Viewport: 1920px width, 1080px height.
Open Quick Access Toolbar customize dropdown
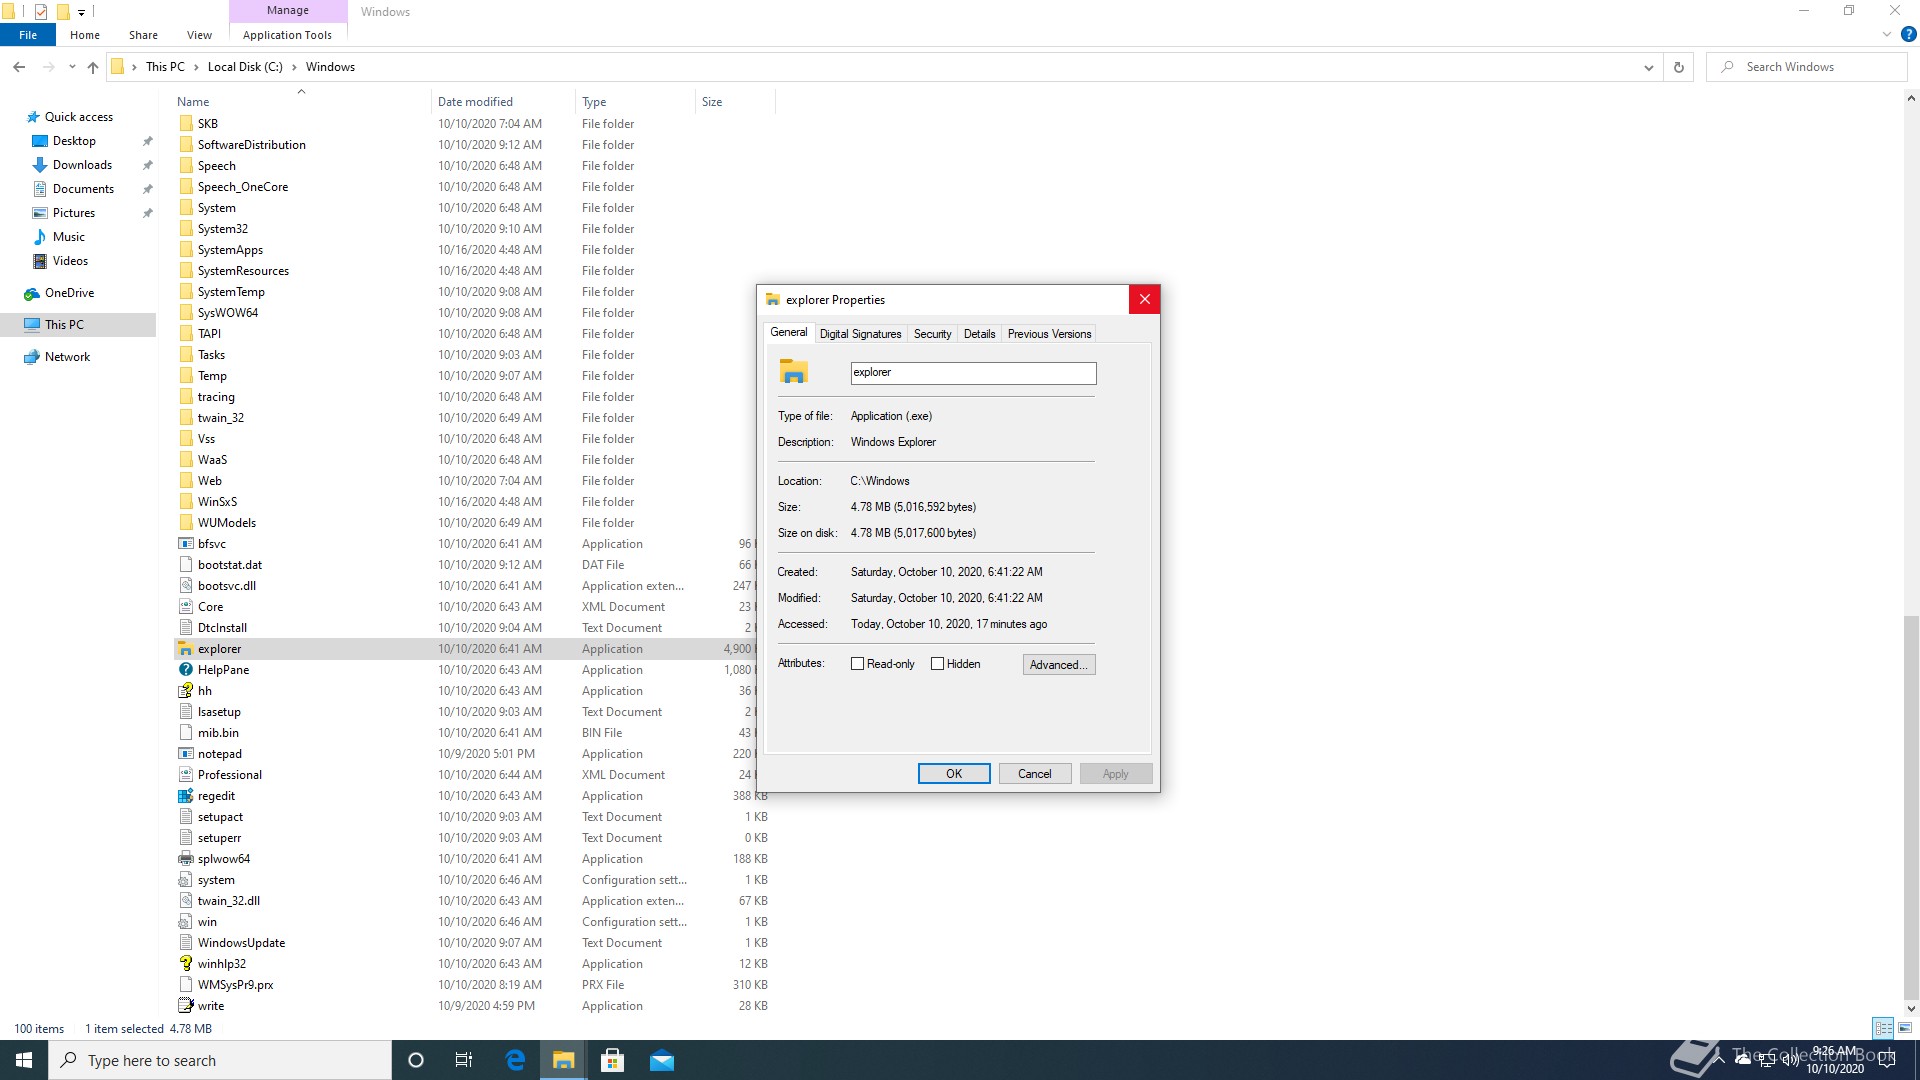(x=81, y=12)
